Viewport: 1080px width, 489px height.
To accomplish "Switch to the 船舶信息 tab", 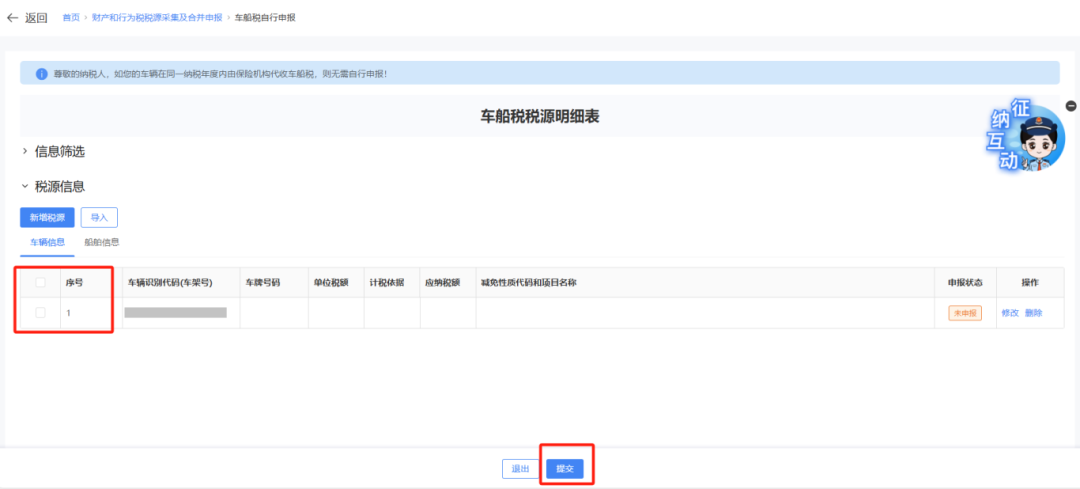I will (x=102, y=242).
